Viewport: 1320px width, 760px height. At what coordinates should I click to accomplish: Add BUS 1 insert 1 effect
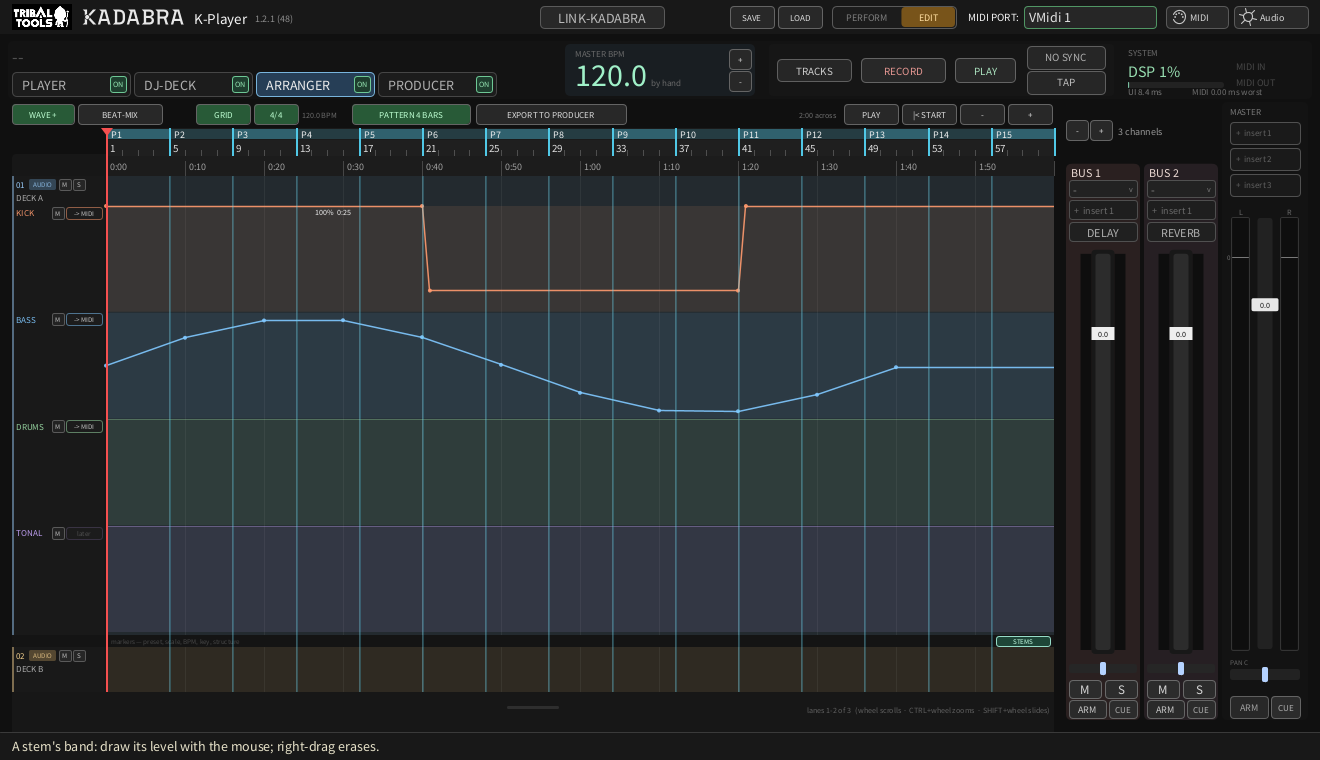1104,211
